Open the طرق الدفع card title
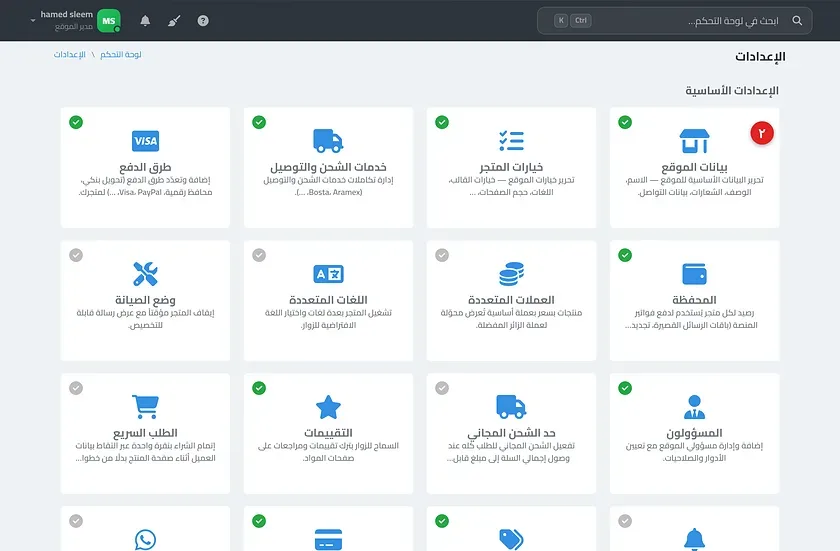 [x=146, y=167]
